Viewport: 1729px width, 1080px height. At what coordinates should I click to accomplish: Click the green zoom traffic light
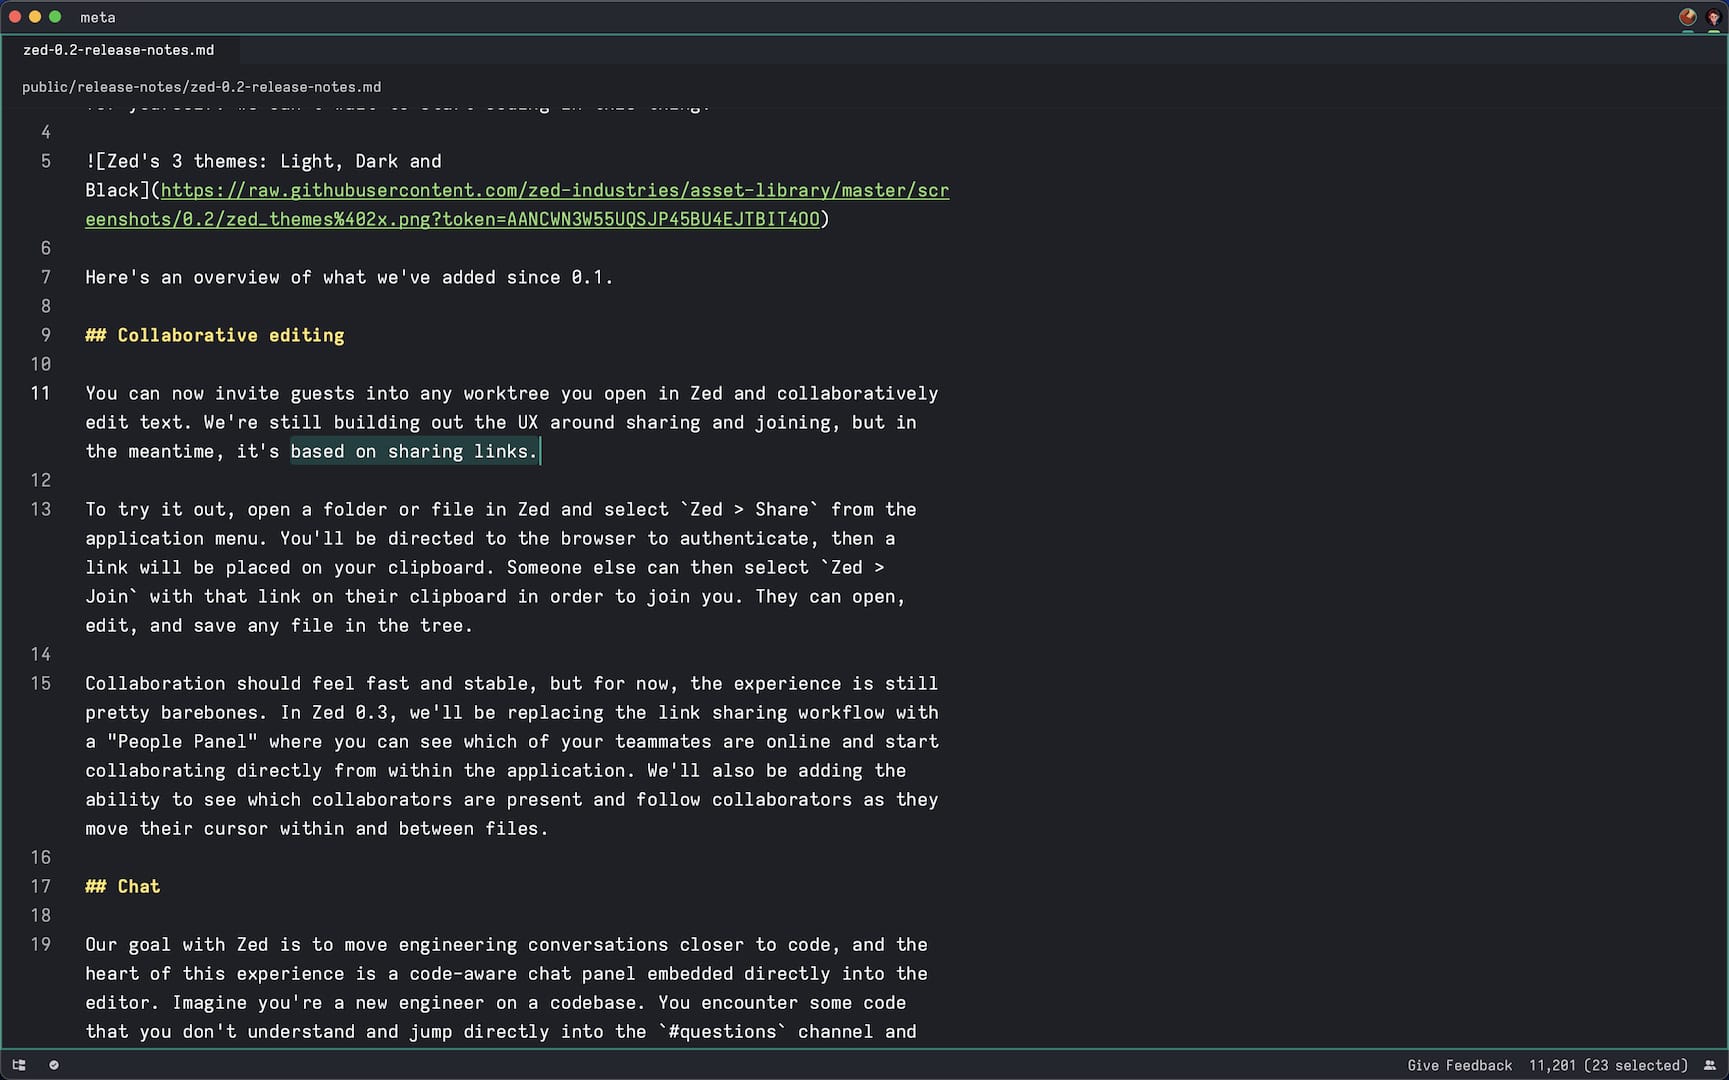[55, 17]
